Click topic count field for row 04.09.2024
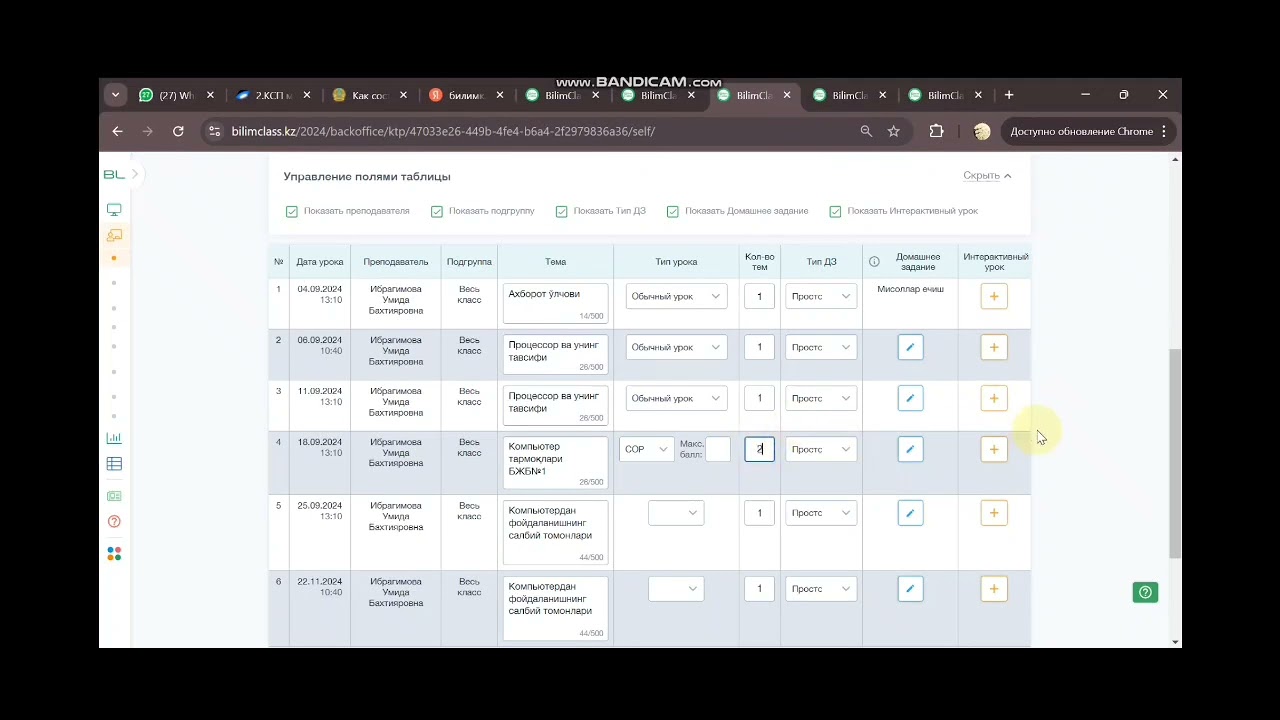The image size is (1280, 720). 759,296
